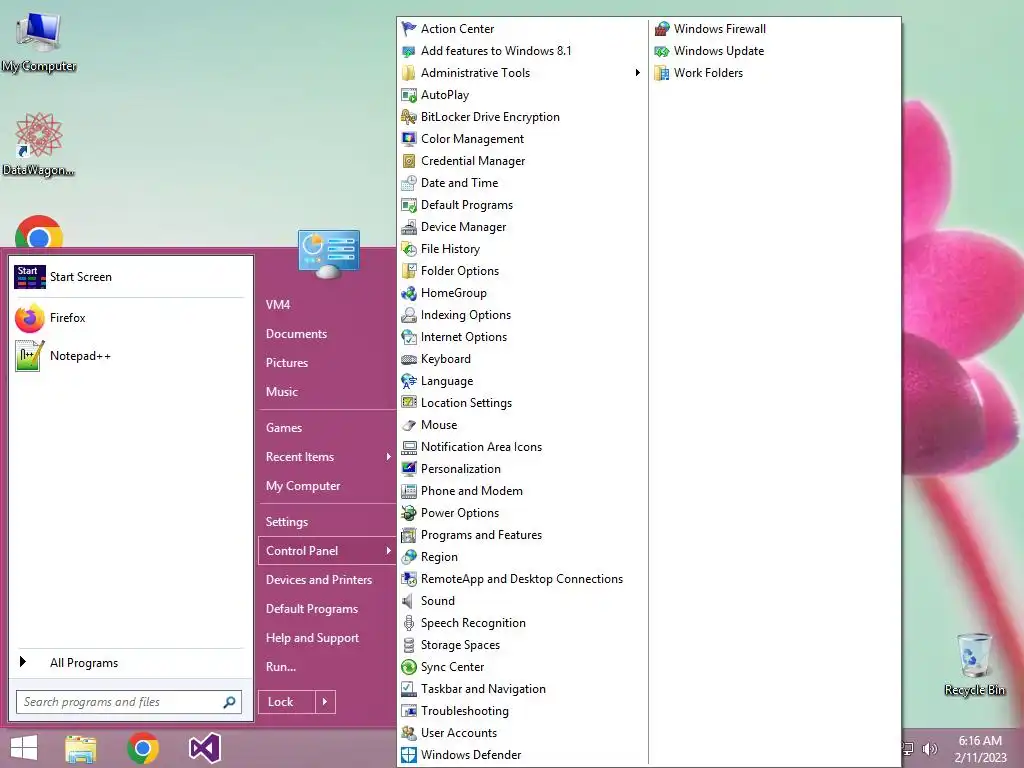This screenshot has height=768, width=1024.
Task: Click the Windows Update icon
Action: [x=662, y=51]
